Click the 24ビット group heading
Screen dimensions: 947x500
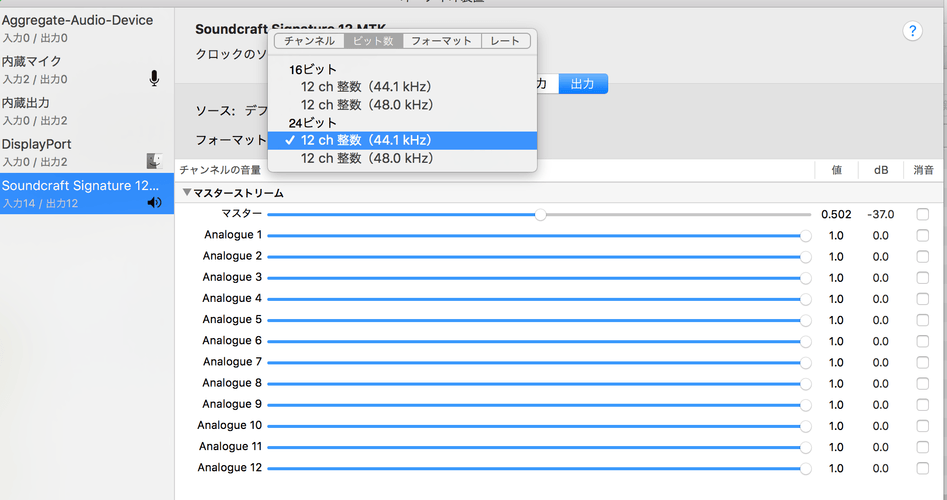tap(313, 123)
